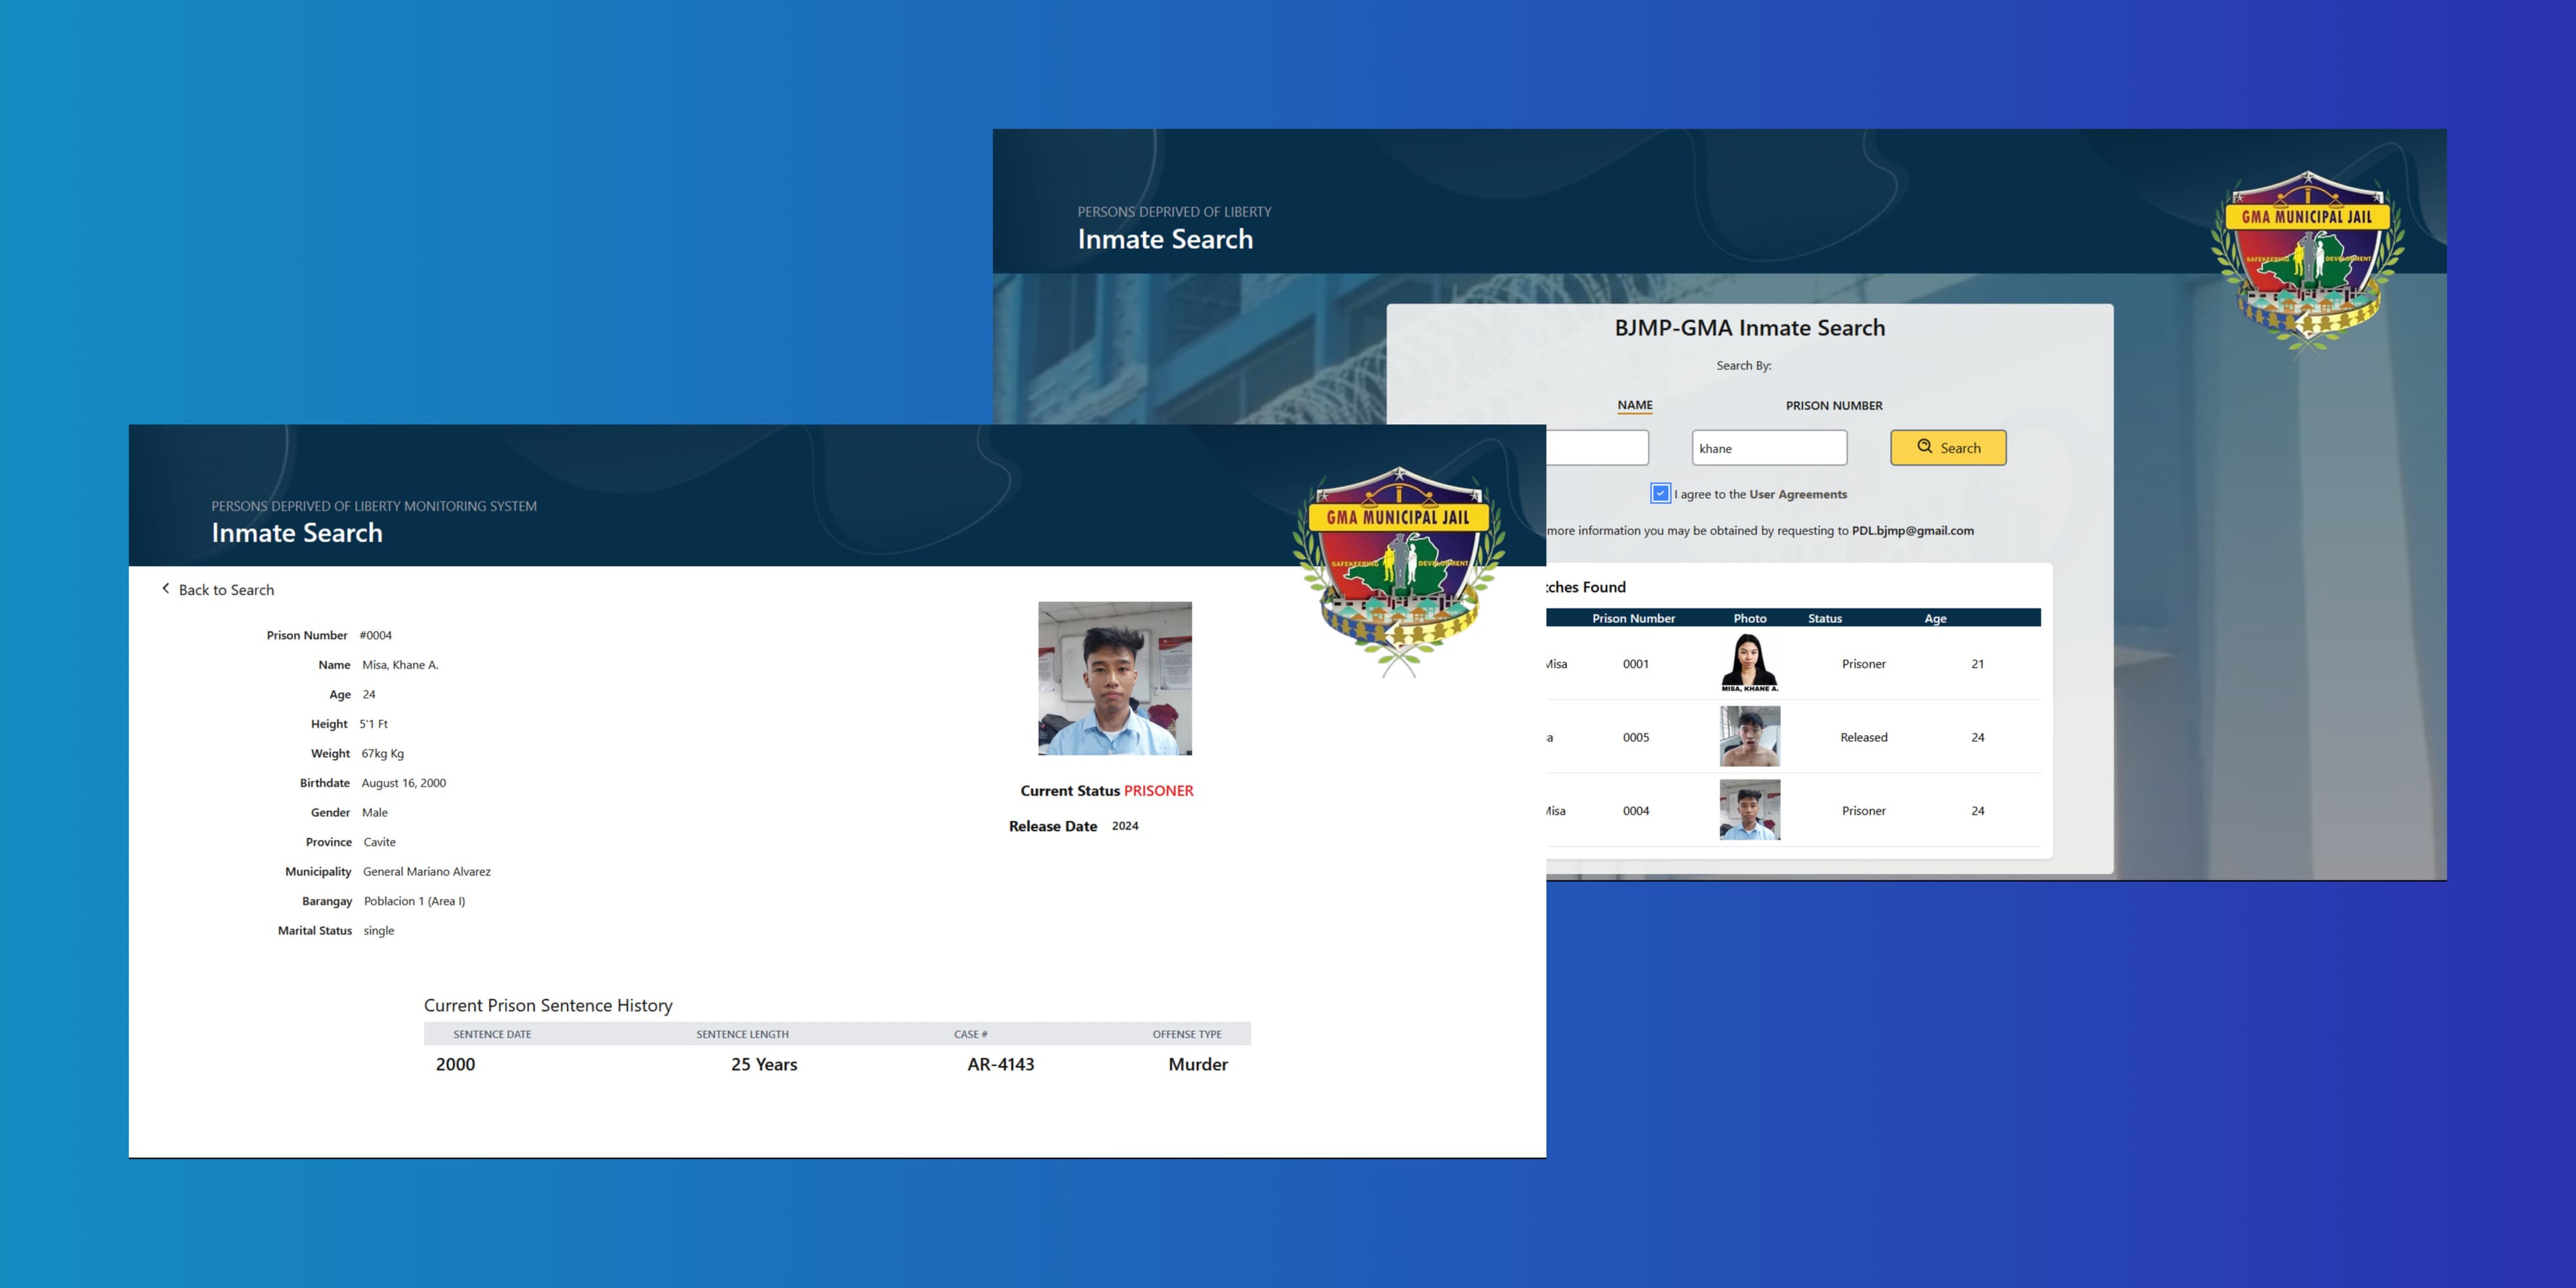Open photo thumbnail for prison number 0001
This screenshot has width=2576, height=1288.
click(1749, 662)
